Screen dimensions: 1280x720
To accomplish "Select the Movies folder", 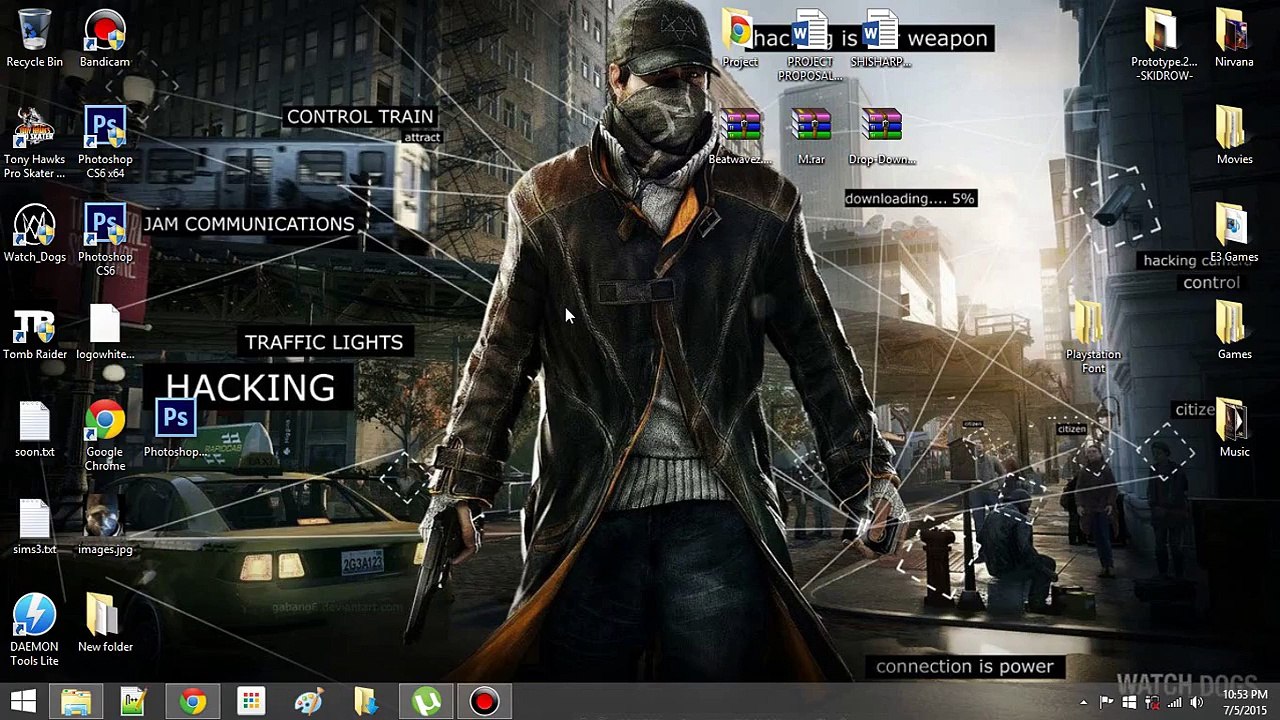I will point(1234,137).
